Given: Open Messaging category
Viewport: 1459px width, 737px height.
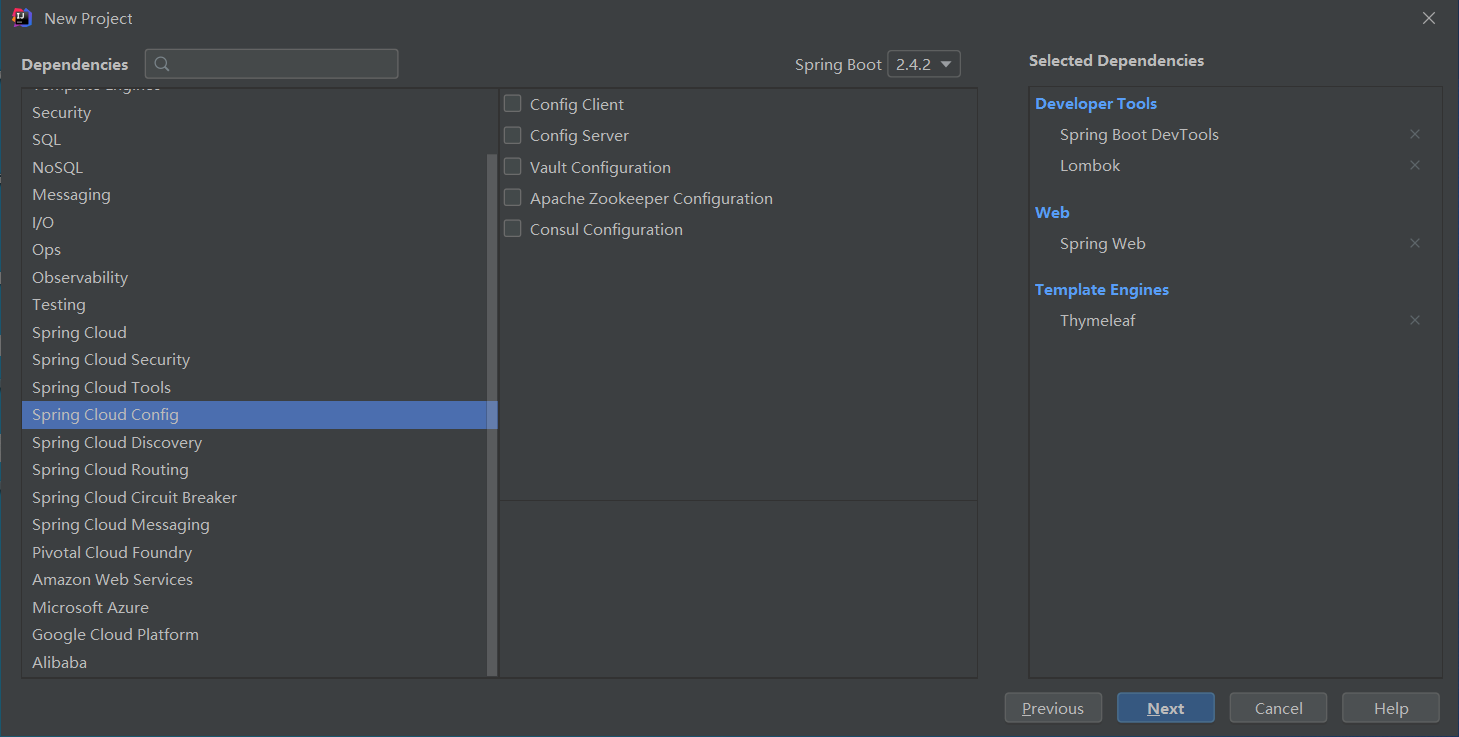Looking at the screenshot, I should pyautogui.click(x=254, y=195).
